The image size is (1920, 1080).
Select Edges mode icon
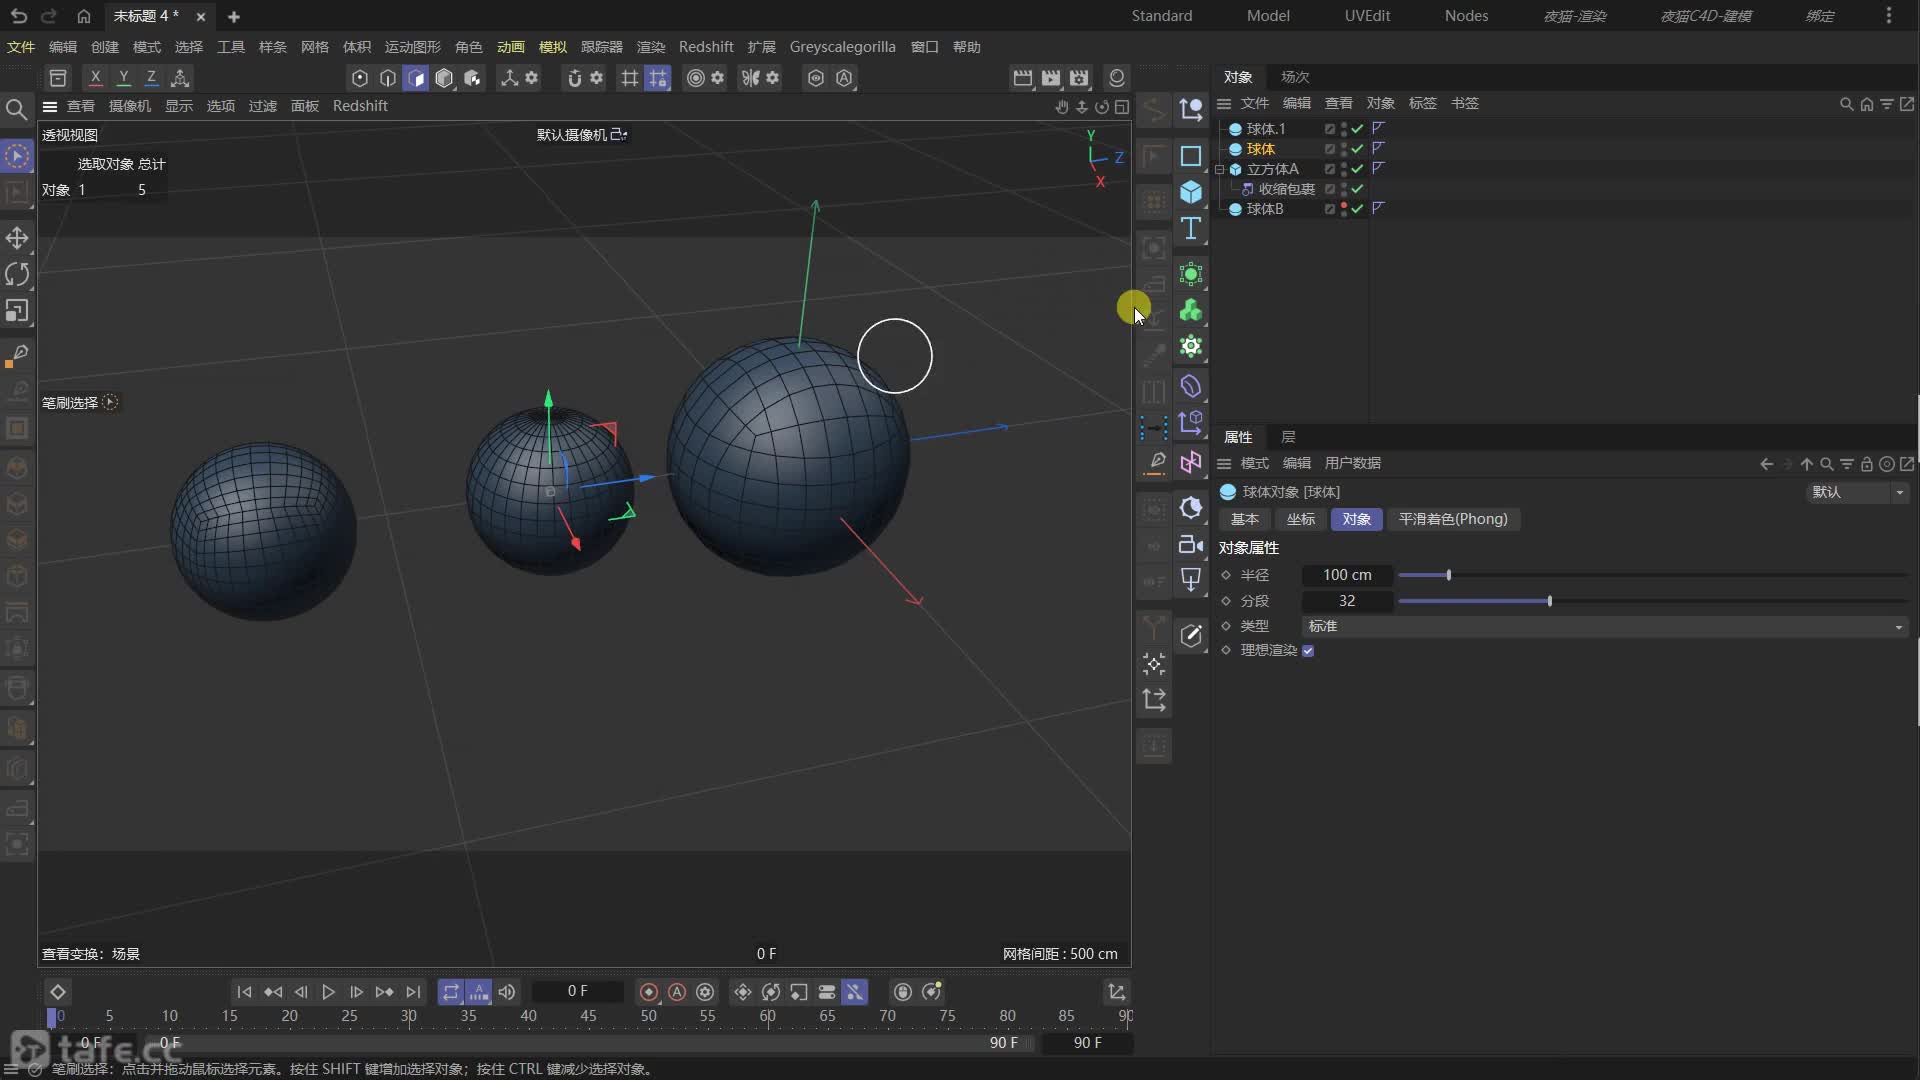388,78
